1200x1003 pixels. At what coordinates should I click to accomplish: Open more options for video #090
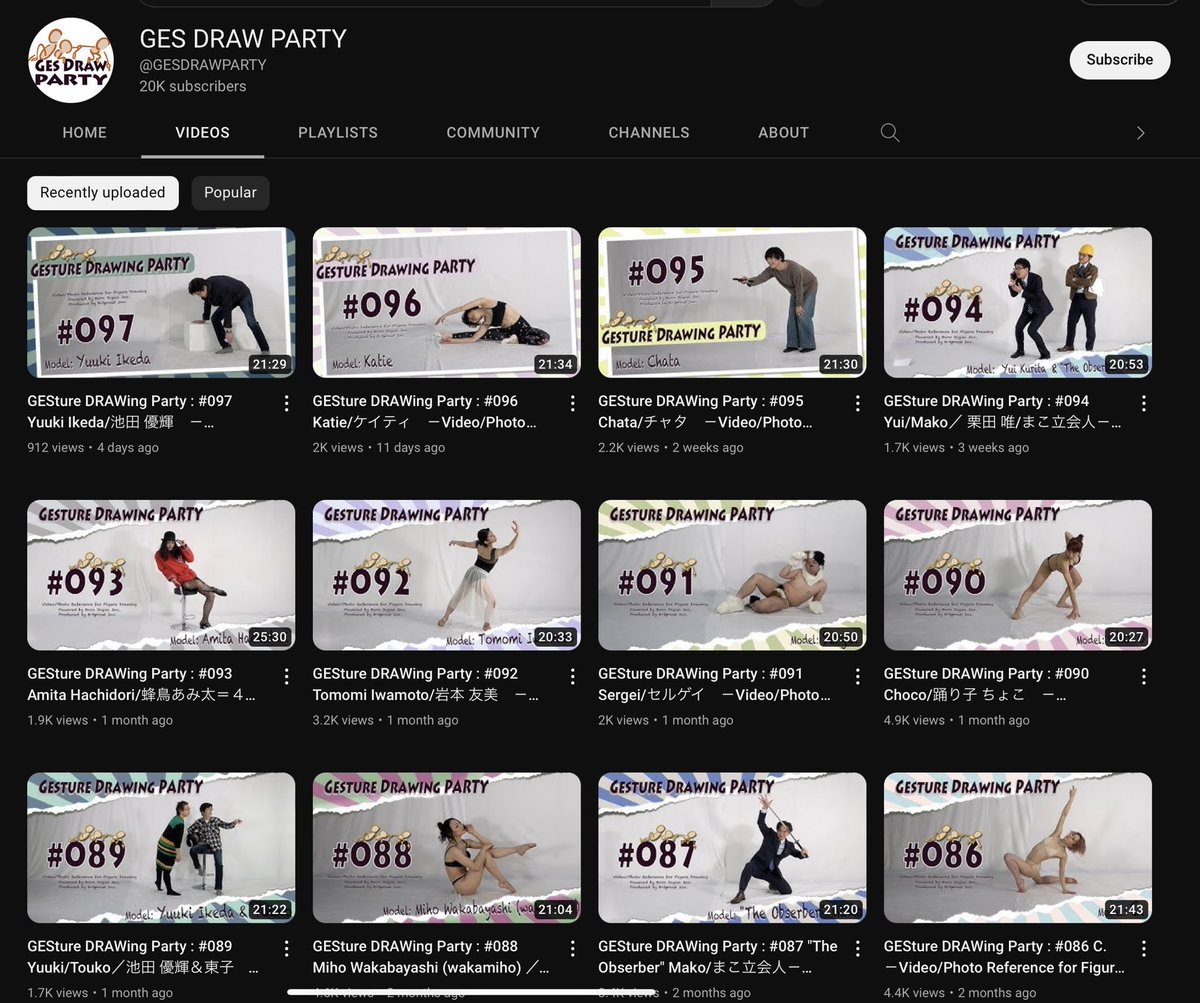click(1143, 676)
